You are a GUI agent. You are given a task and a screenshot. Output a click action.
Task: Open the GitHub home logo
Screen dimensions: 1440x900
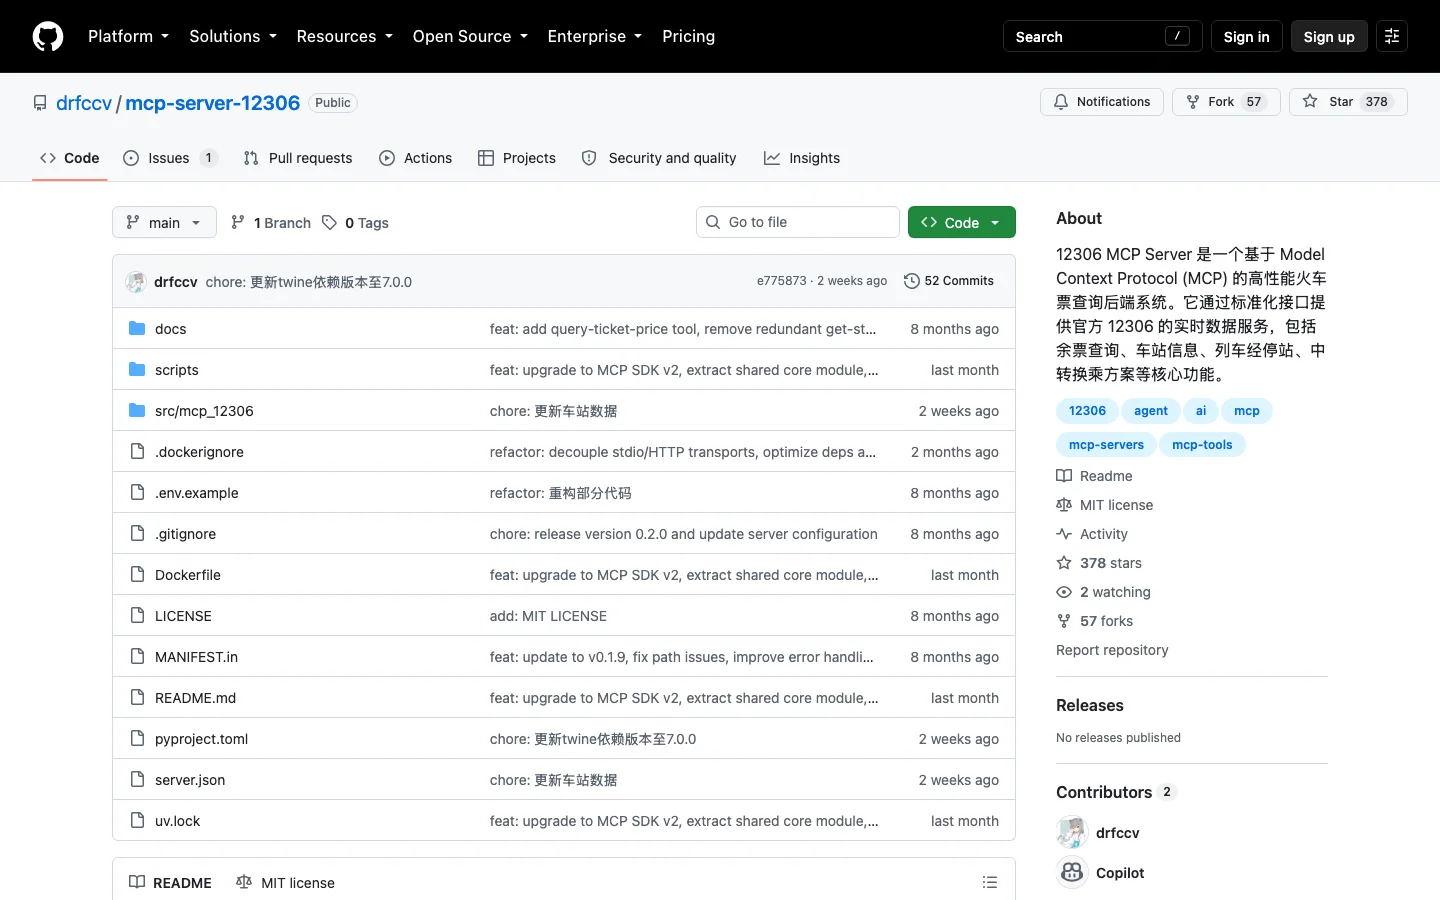point(48,36)
